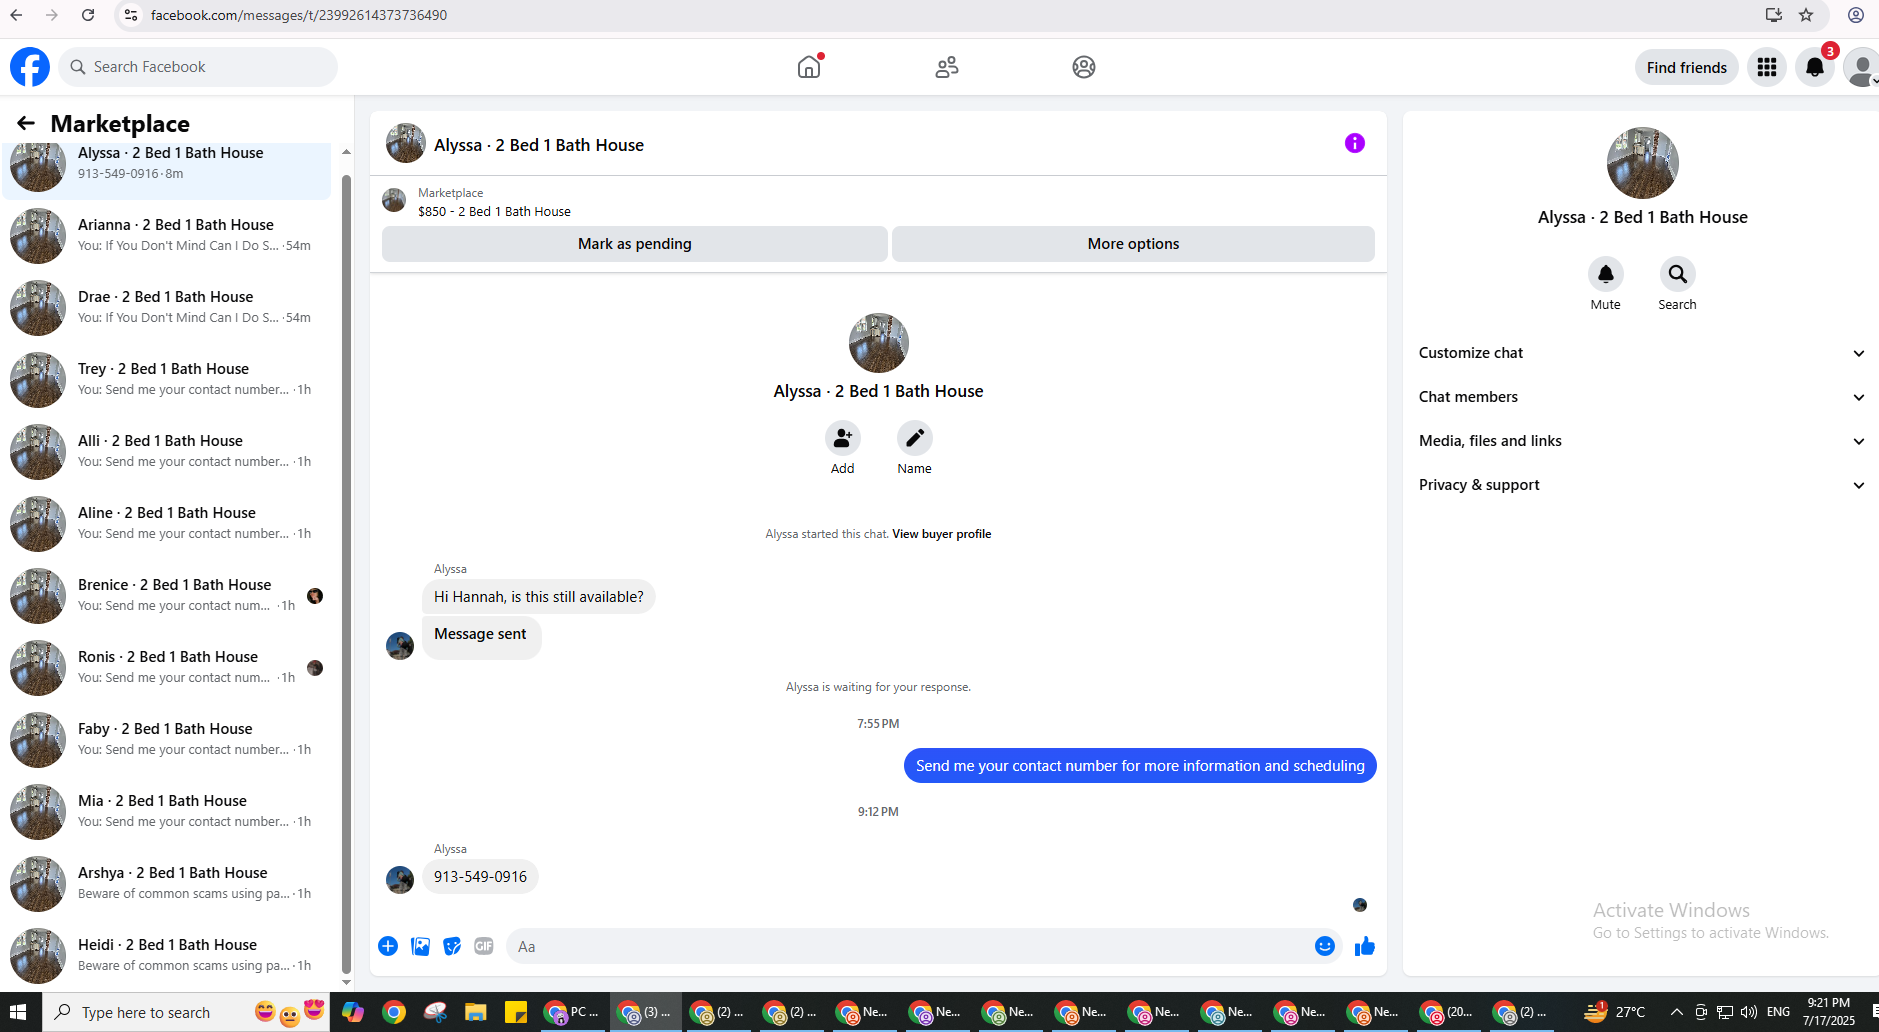Open the account profile avatar menu
Screen dimensions: 1879x1032
1861,67
